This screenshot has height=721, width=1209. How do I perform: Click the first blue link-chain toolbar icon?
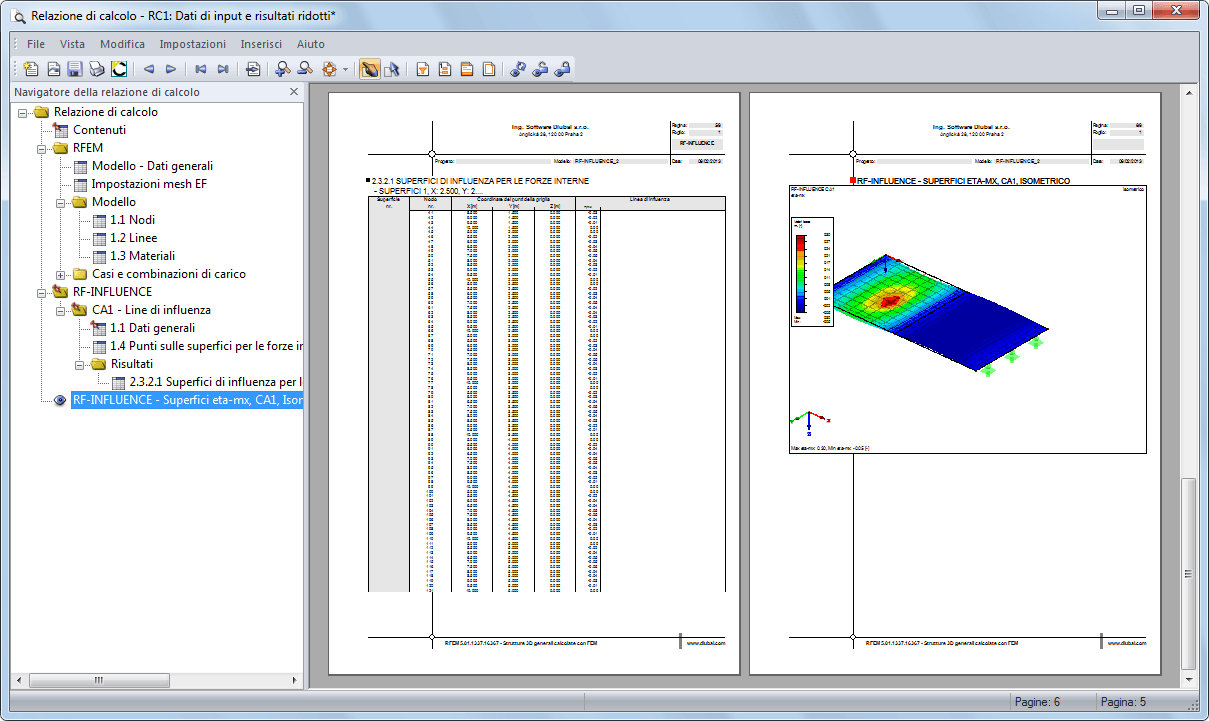pos(518,69)
